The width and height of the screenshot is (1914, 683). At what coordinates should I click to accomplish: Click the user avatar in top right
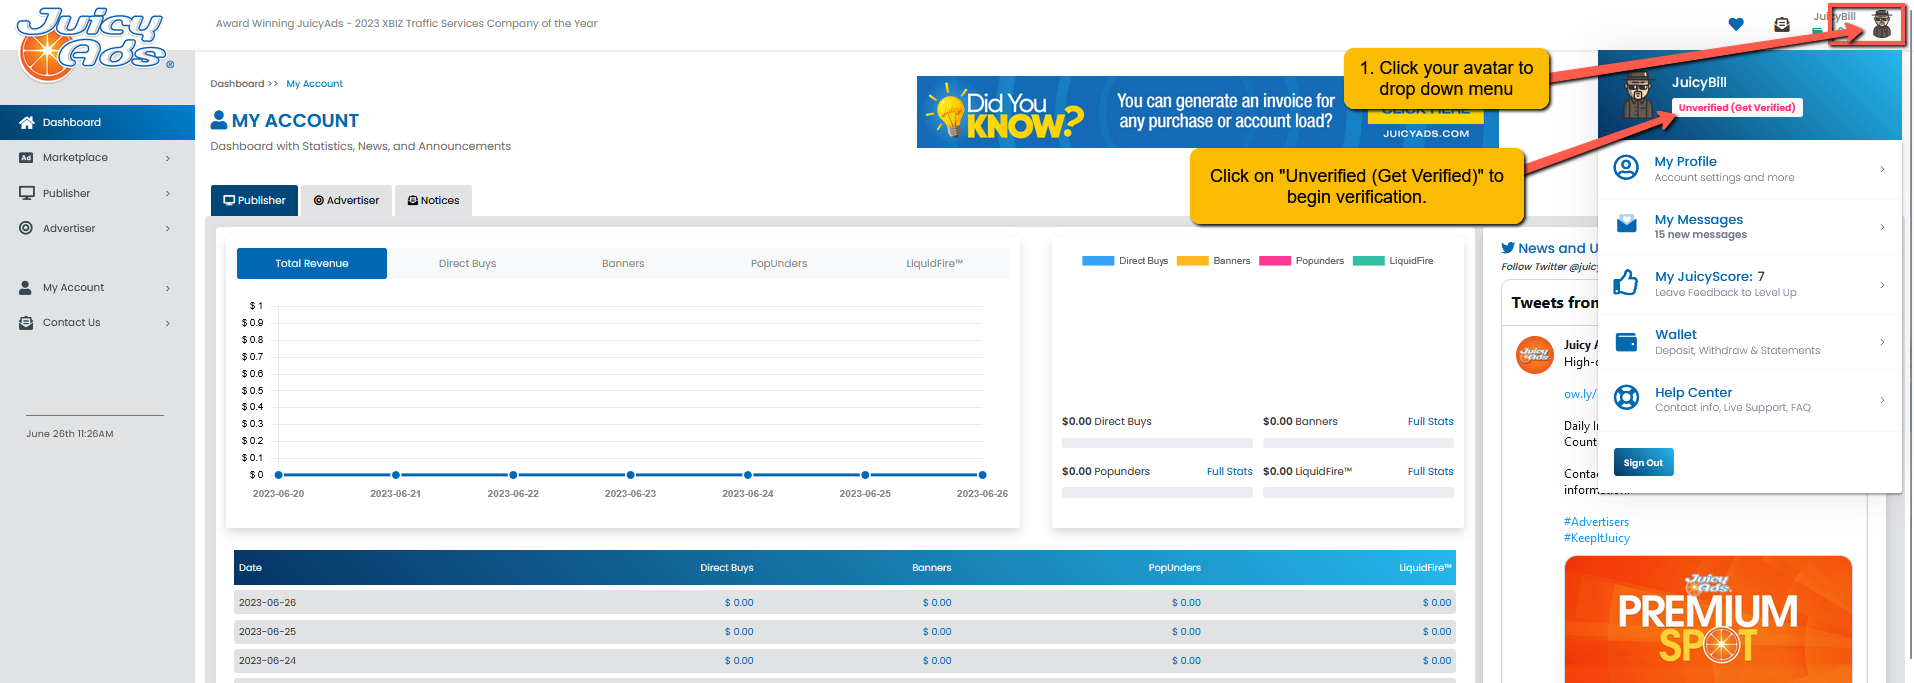[x=1882, y=24]
